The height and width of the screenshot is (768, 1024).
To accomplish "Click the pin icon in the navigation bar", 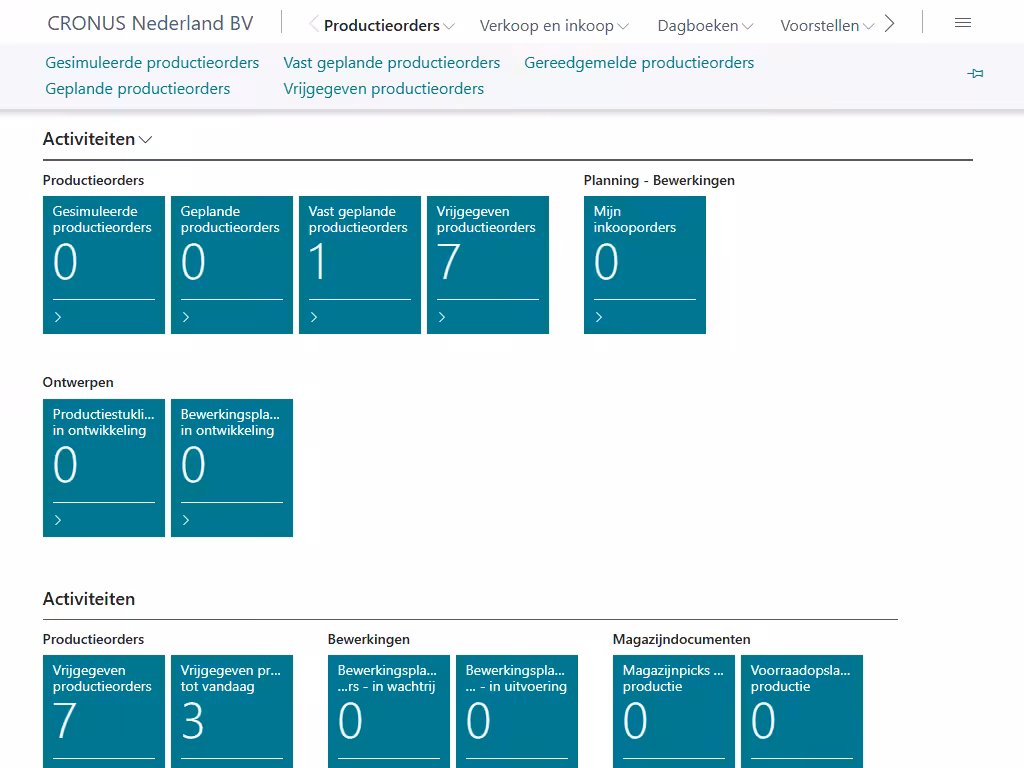I will 975,74.
